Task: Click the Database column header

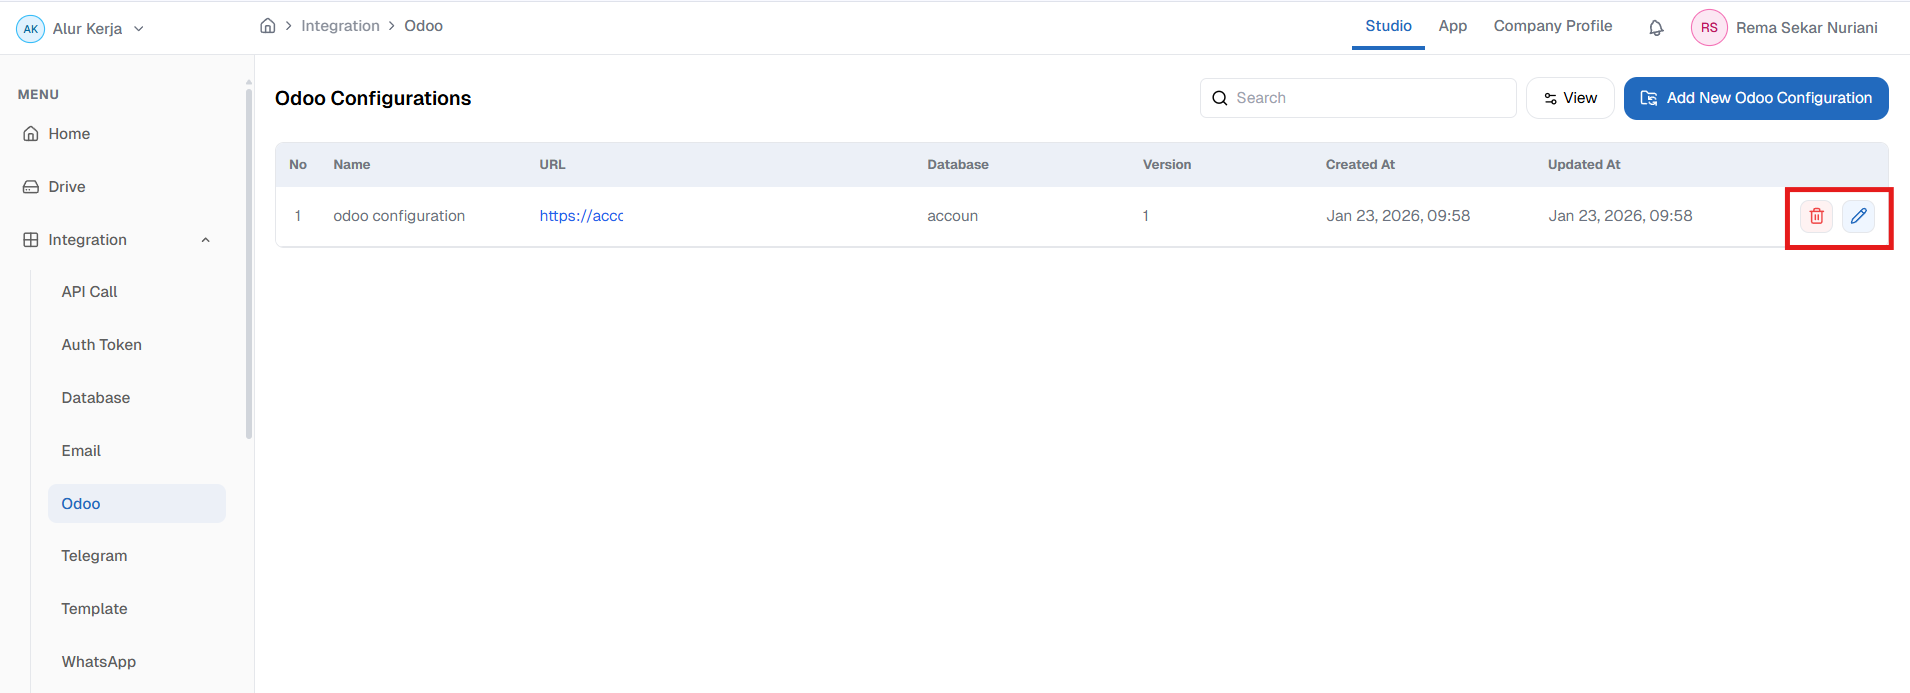Action: (x=957, y=165)
